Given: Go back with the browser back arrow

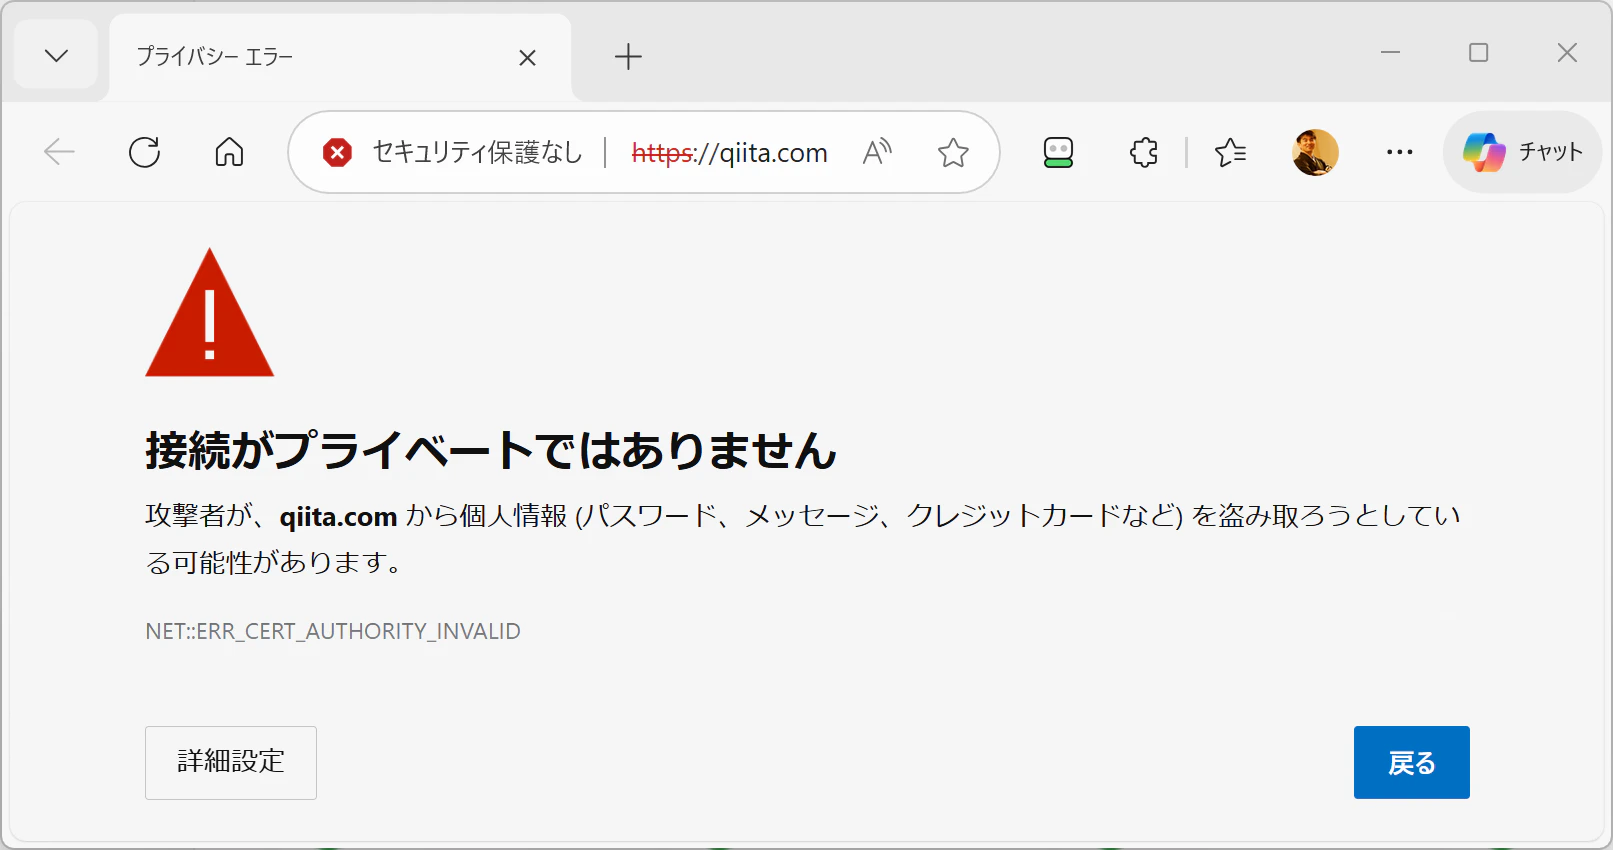Looking at the screenshot, I should point(60,152).
